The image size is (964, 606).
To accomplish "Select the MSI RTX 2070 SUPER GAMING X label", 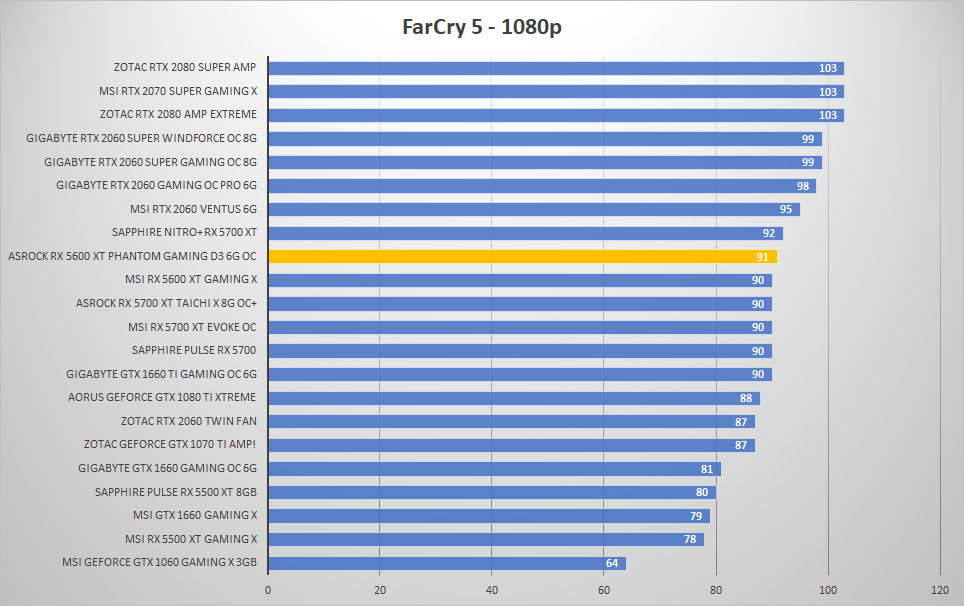I will pos(178,91).
